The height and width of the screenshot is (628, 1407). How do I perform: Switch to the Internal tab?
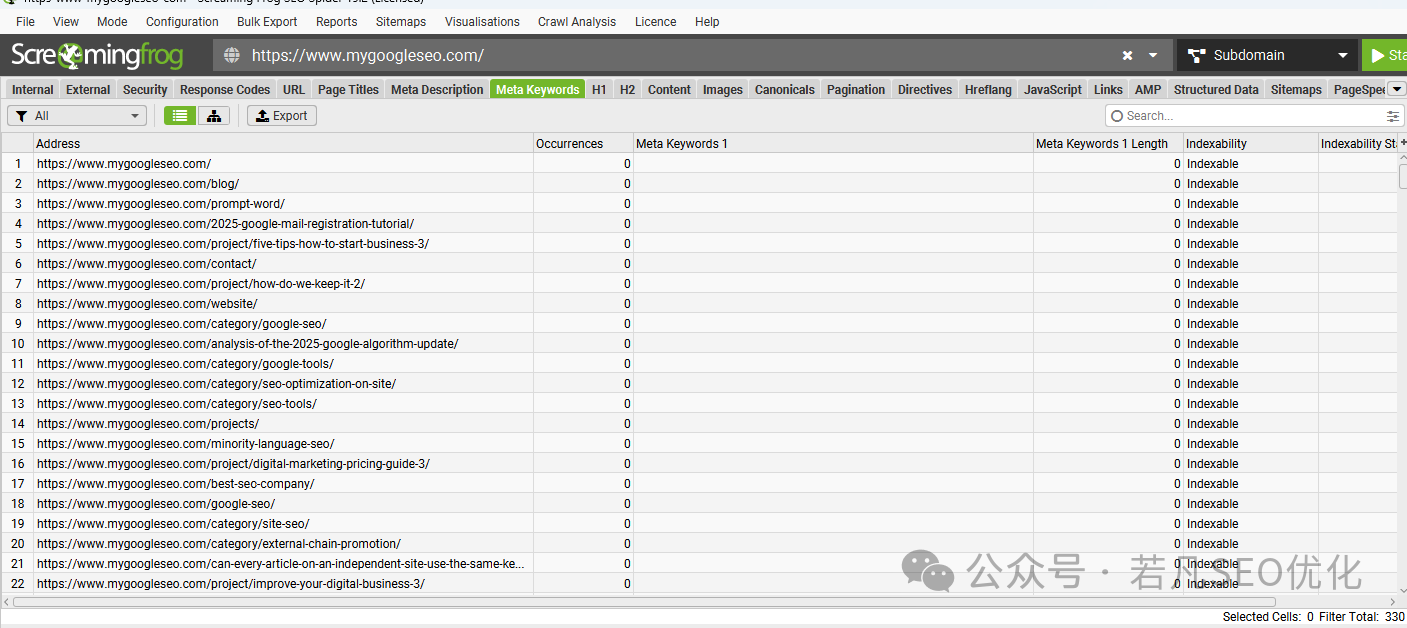coord(33,89)
